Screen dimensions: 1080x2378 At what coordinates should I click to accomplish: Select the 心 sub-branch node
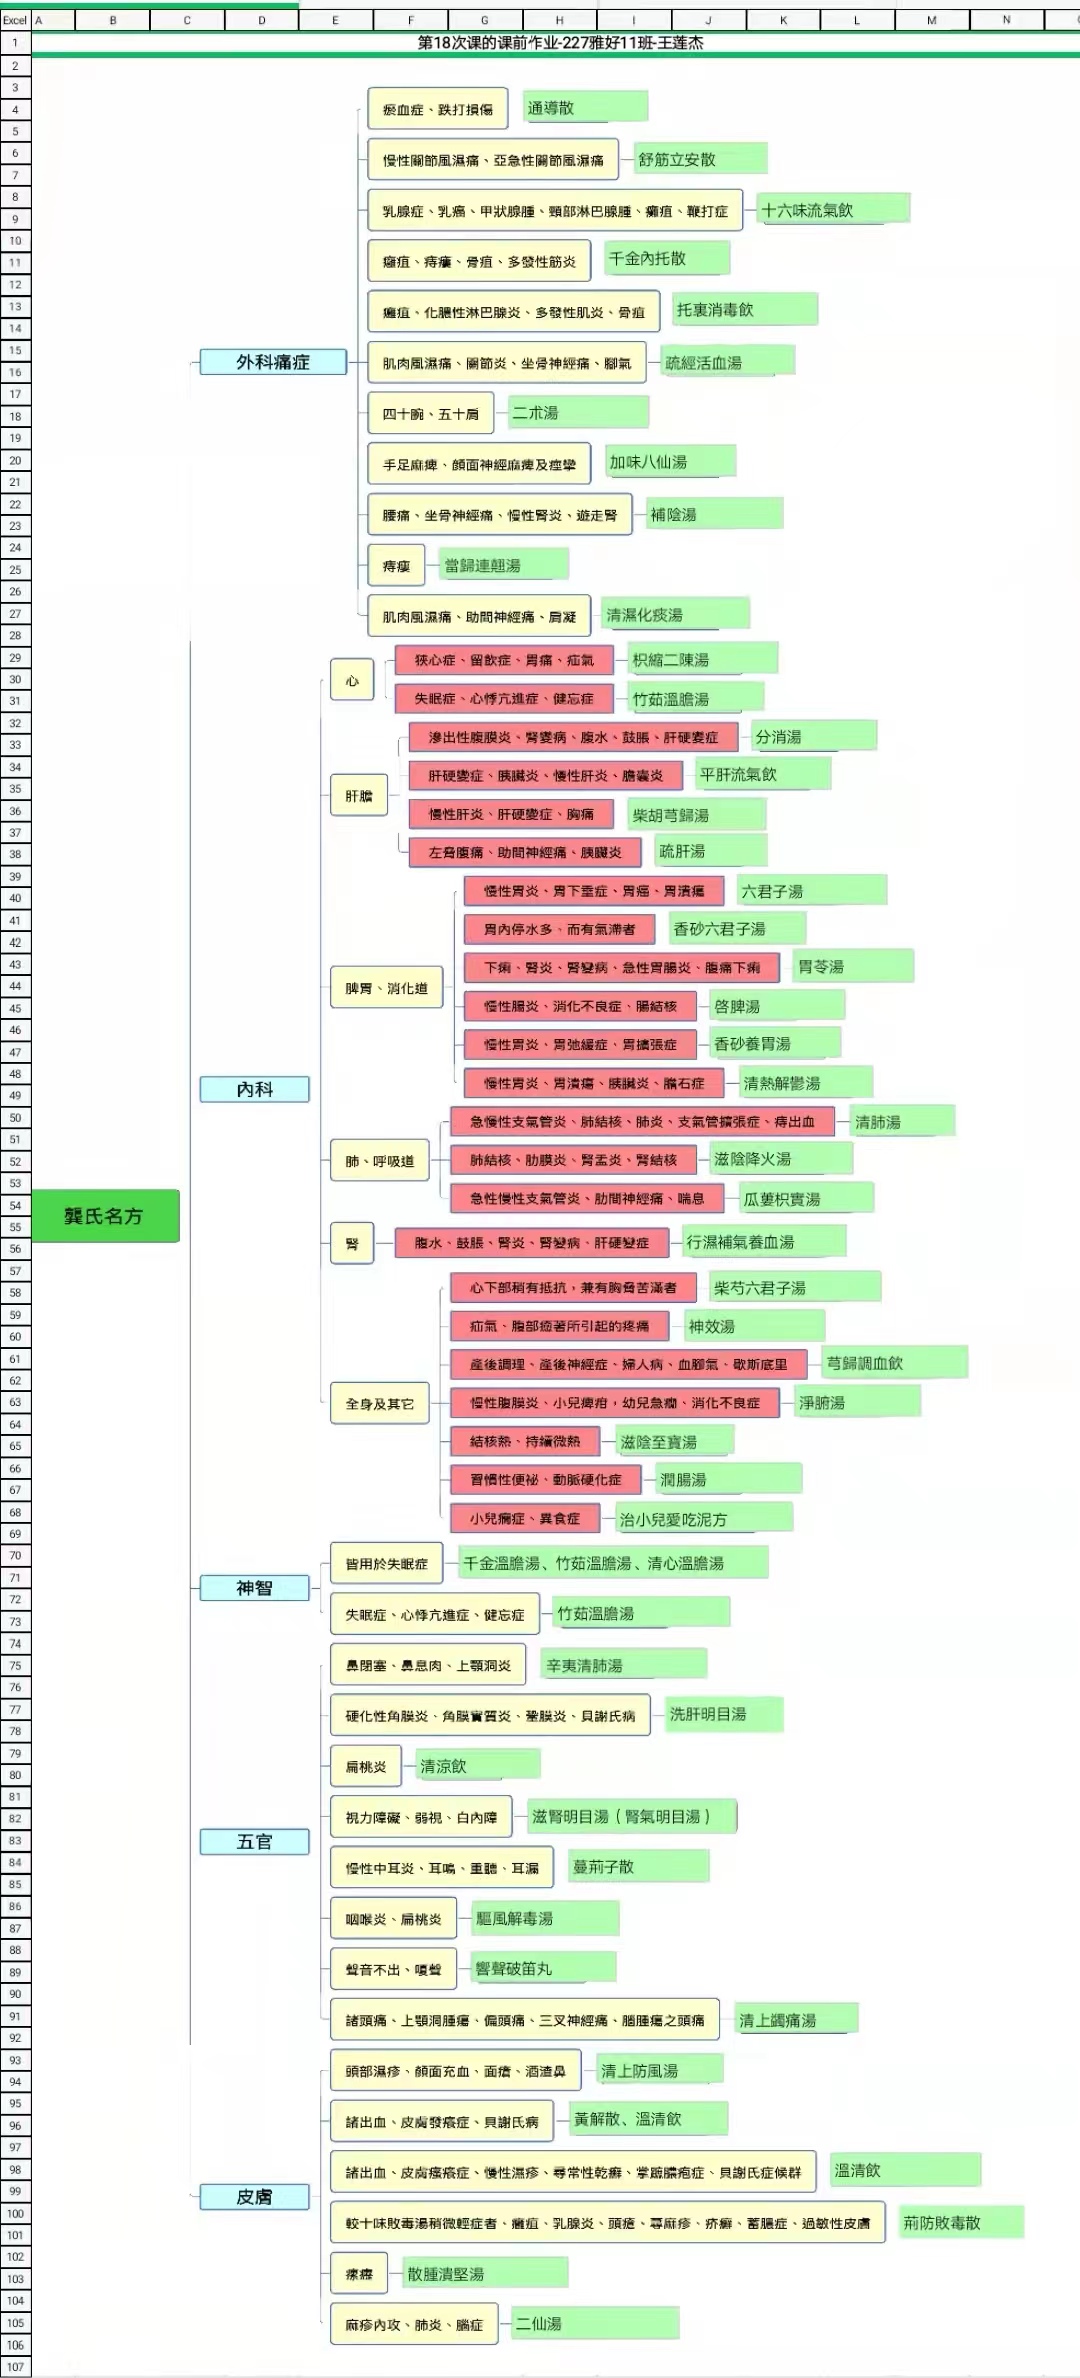(352, 681)
